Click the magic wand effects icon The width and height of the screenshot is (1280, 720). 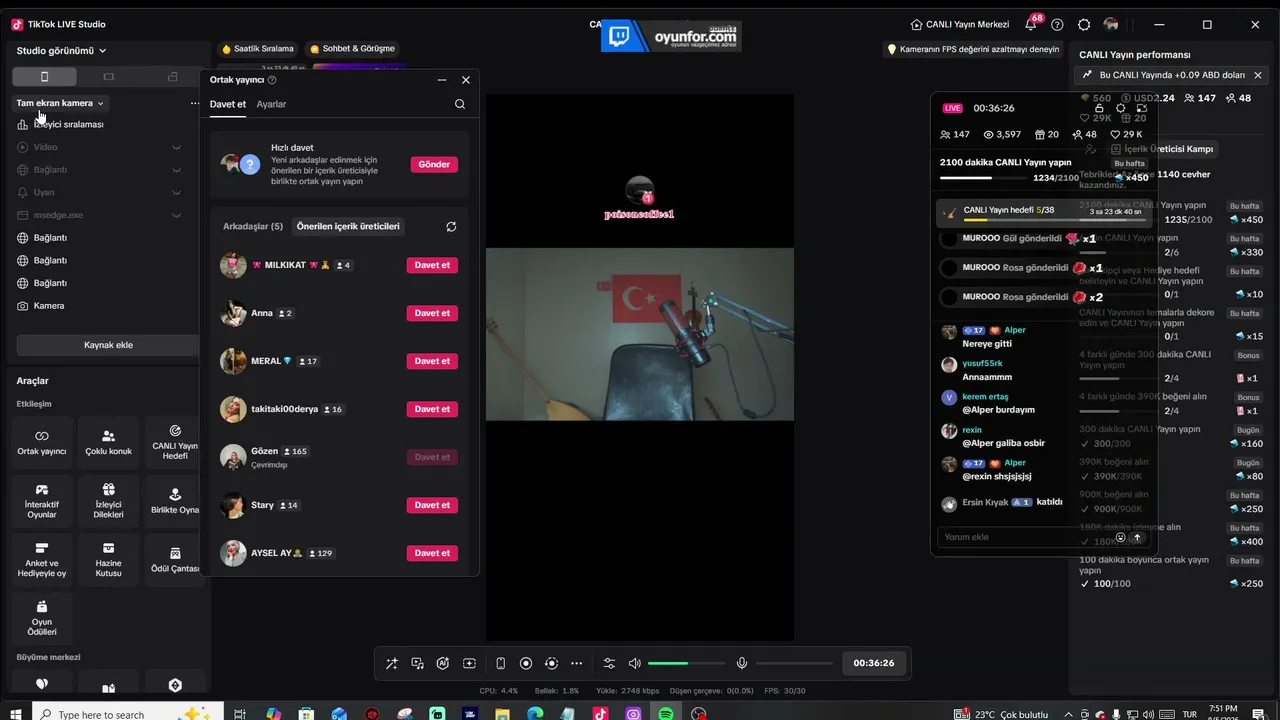pos(391,663)
